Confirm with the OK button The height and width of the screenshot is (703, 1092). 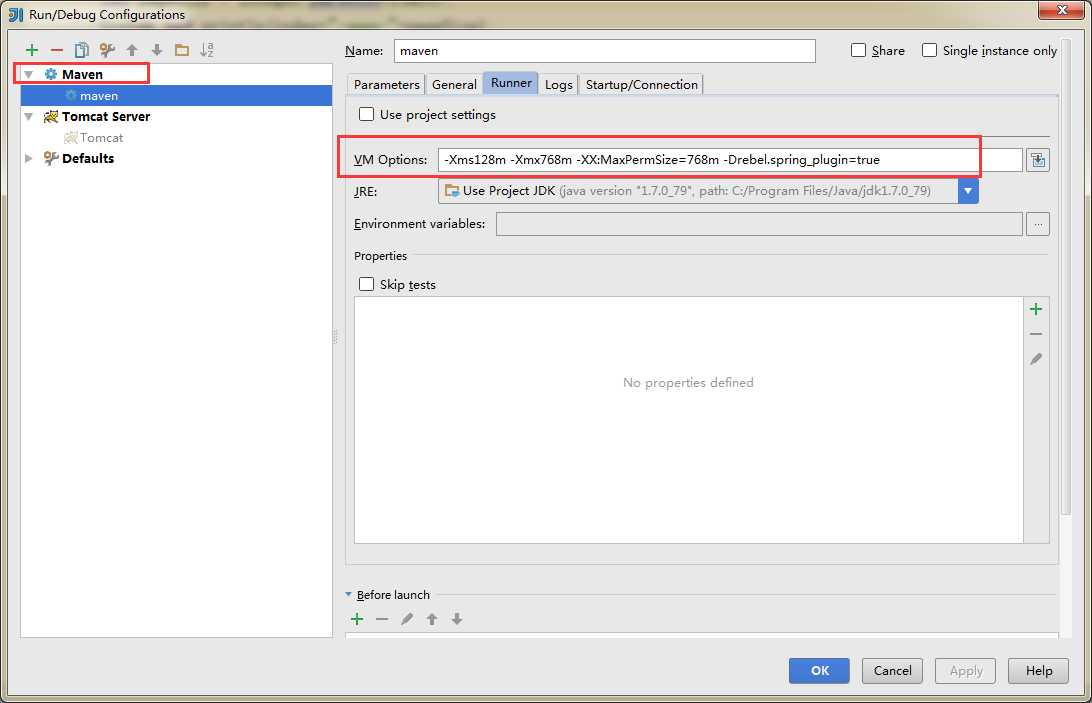tap(819, 670)
